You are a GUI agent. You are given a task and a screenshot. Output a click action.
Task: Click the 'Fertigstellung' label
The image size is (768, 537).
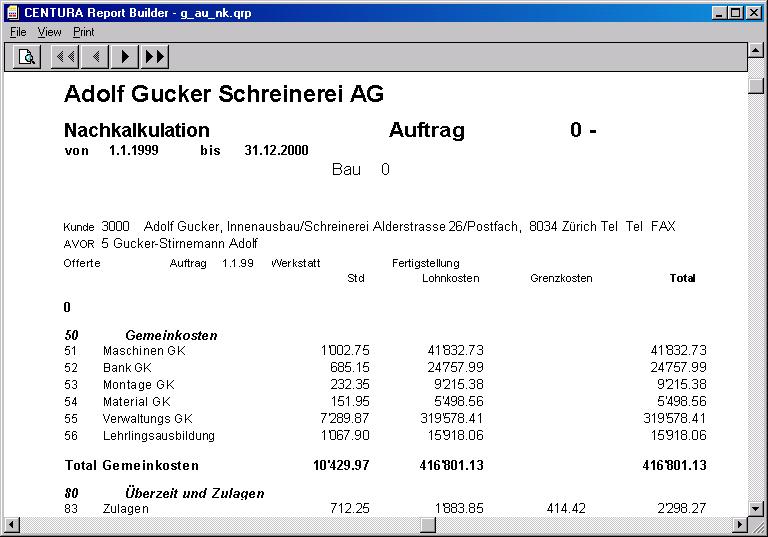(x=426, y=264)
